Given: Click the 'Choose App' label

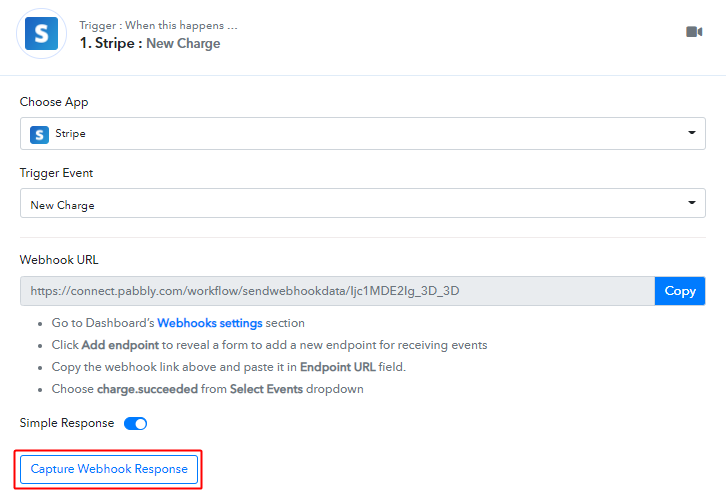Looking at the screenshot, I should pos(54,102).
